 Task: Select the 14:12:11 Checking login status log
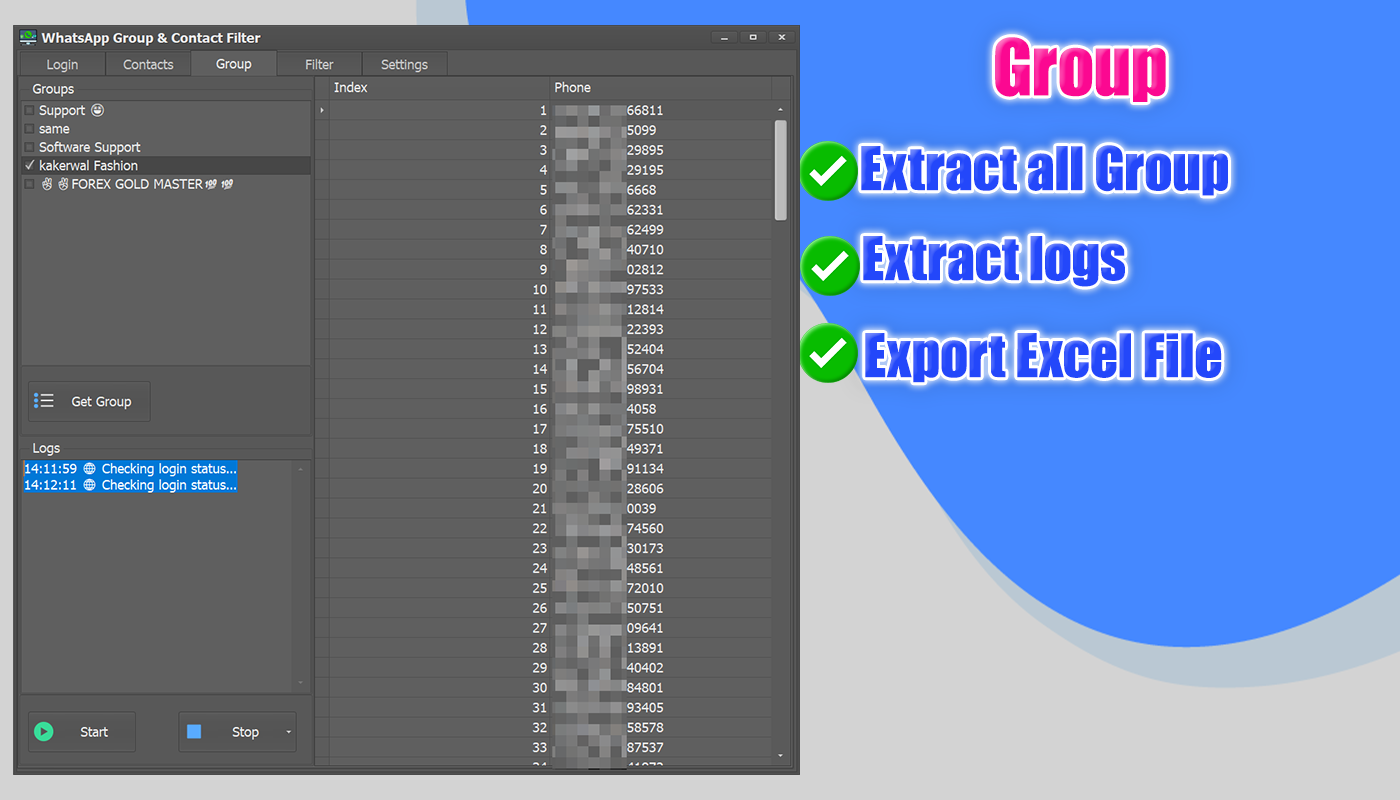(130, 485)
